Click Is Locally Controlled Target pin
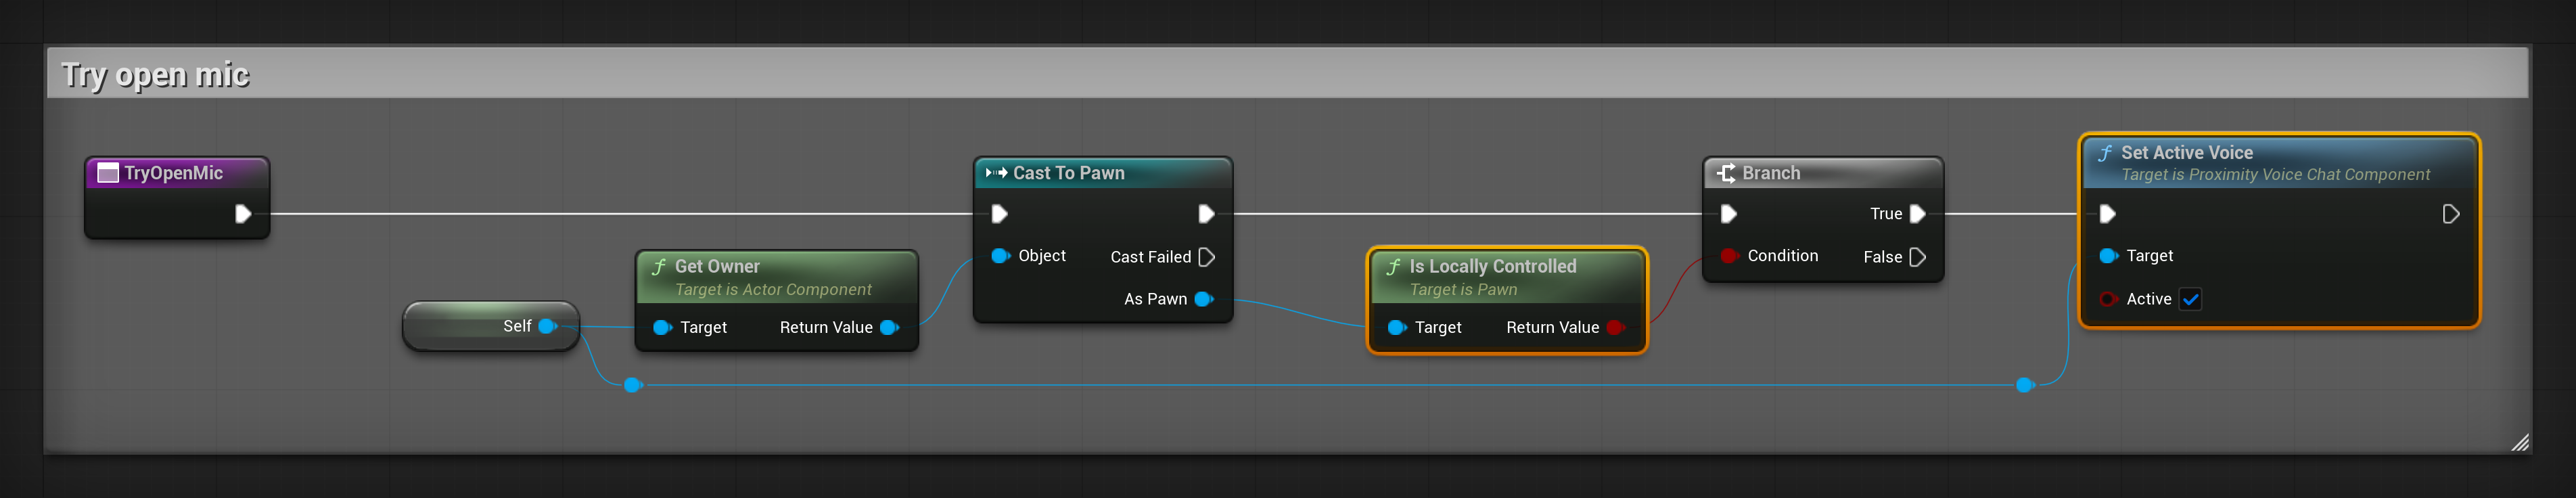 coord(1397,328)
